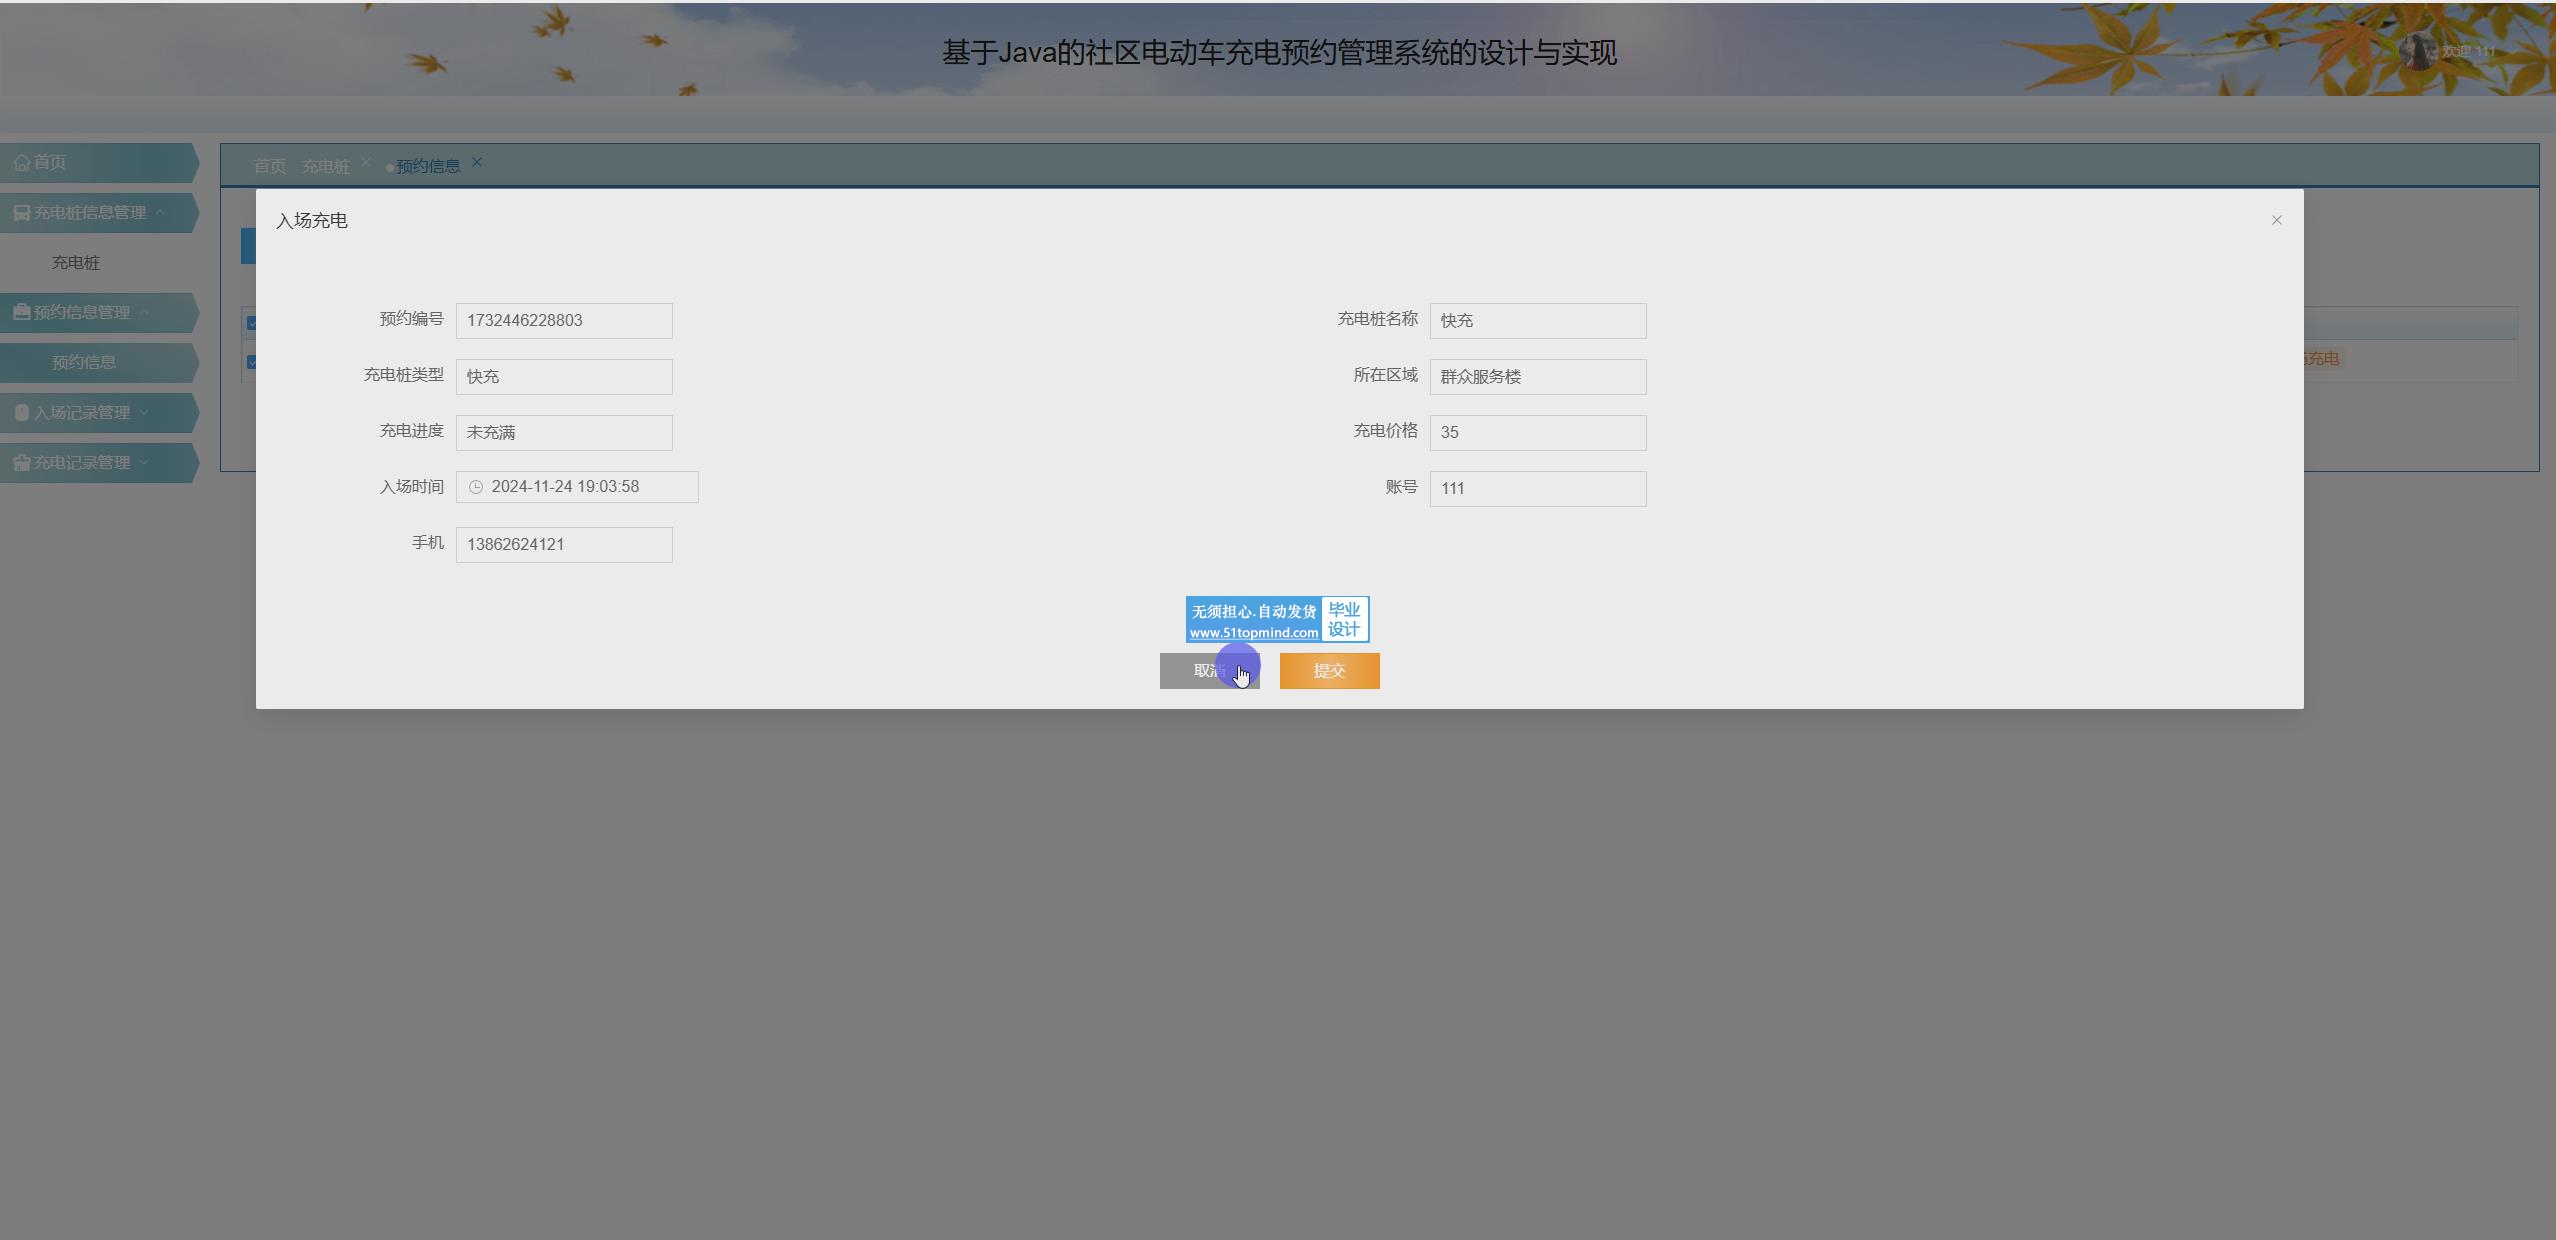Expand the 入场记录管理 sidebar menu

pos(144,412)
